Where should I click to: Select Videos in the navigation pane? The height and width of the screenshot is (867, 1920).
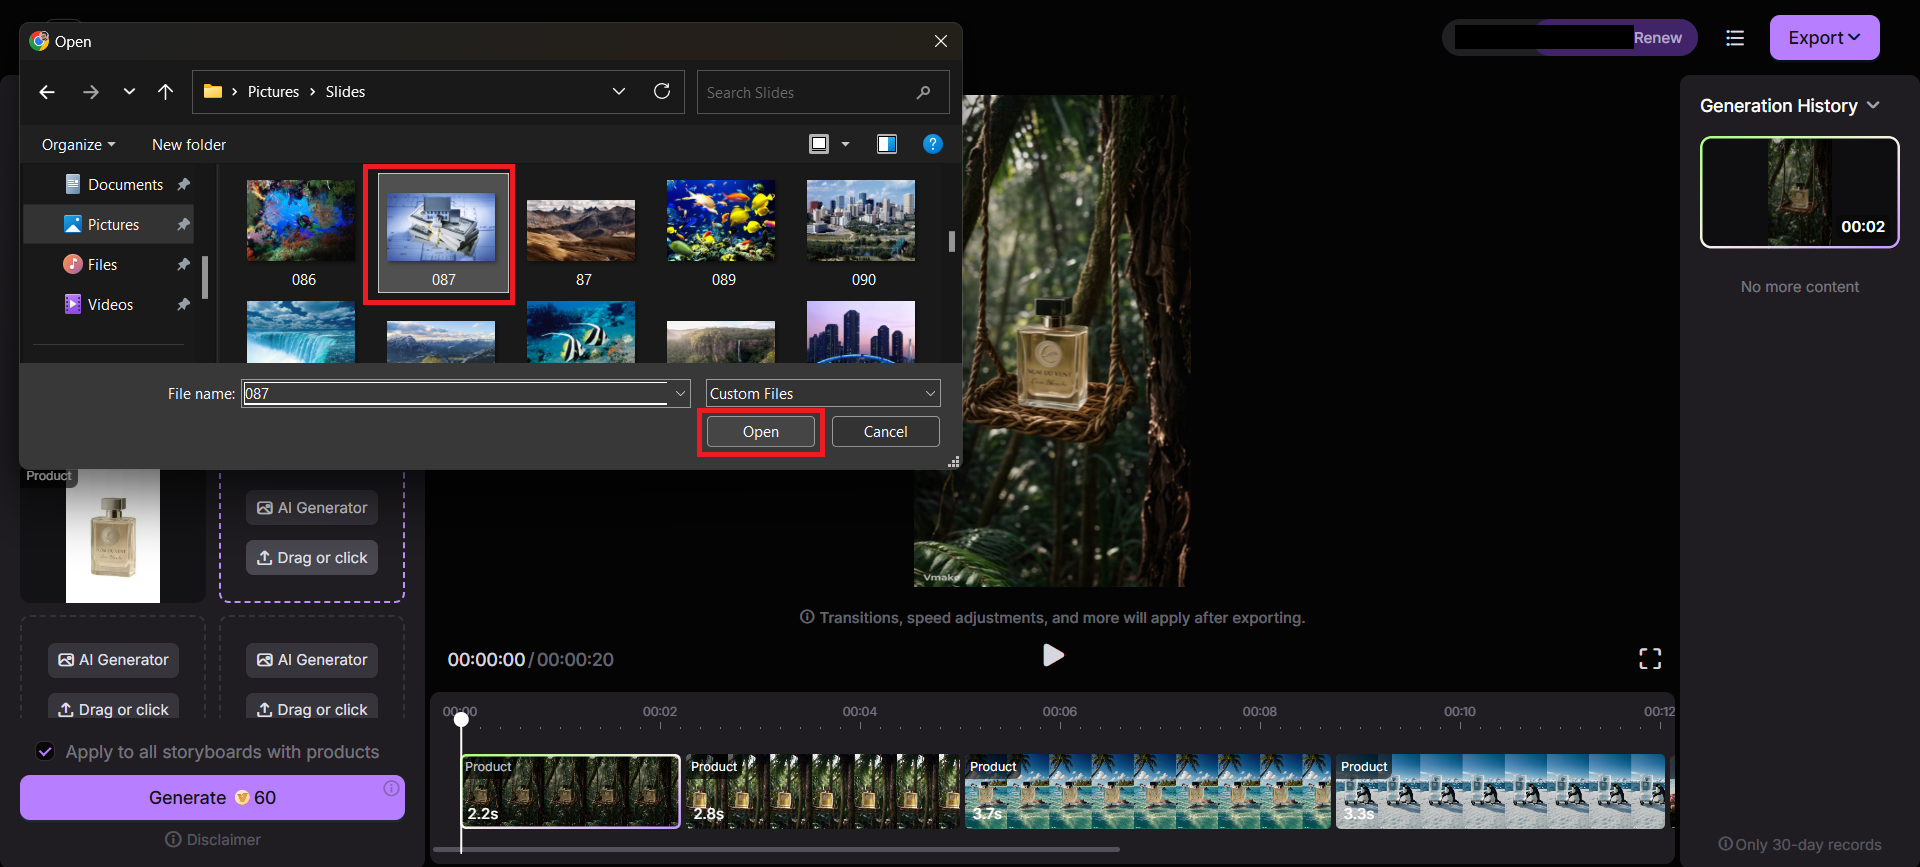pyautogui.click(x=110, y=305)
